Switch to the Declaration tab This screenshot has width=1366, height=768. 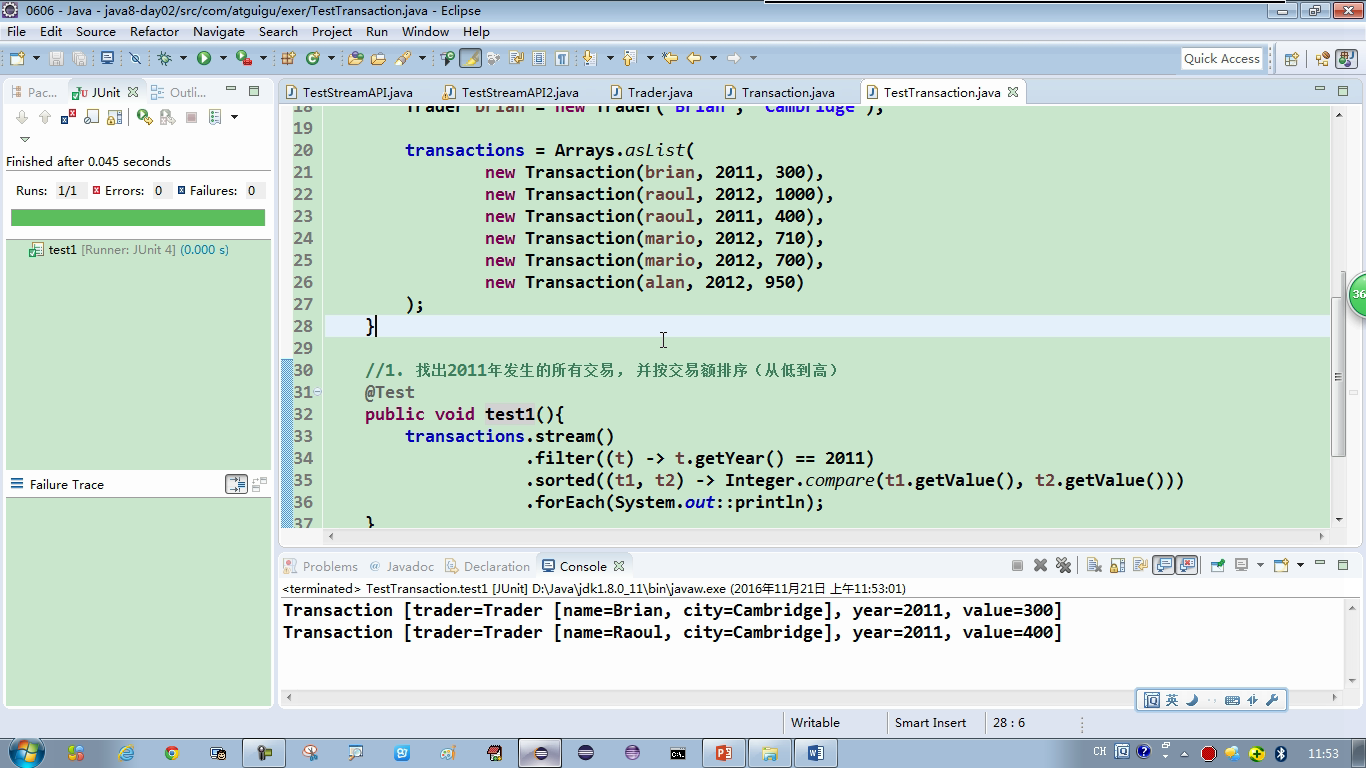coord(487,566)
